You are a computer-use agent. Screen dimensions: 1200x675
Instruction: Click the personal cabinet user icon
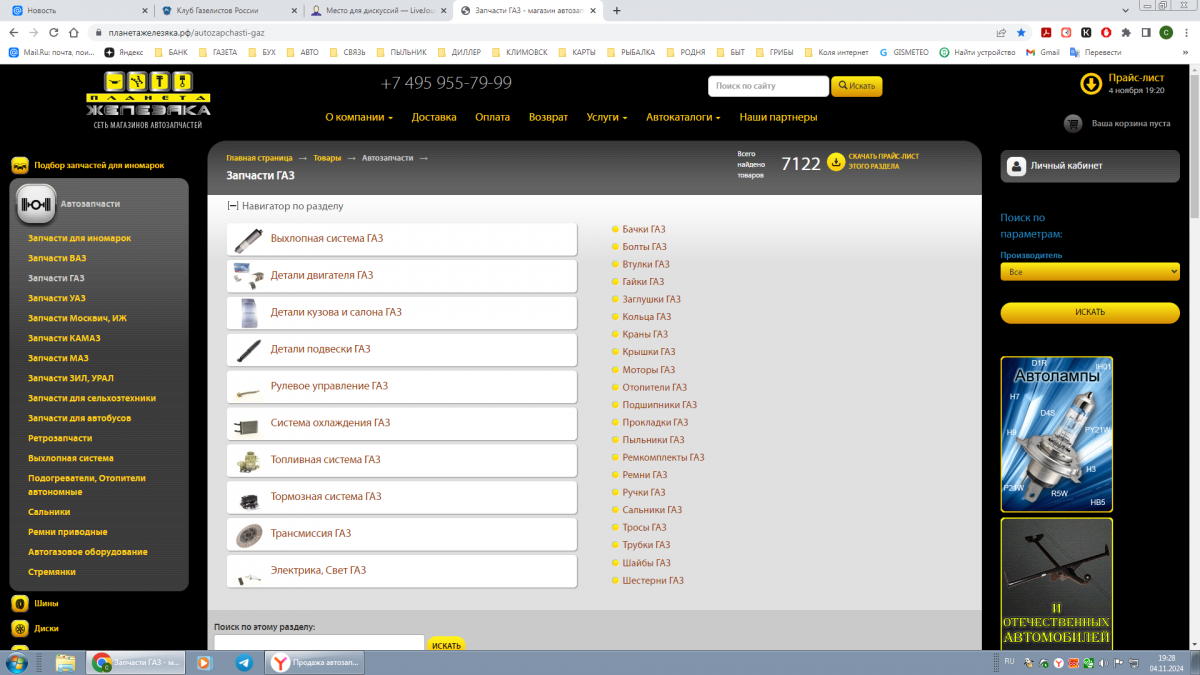pyautogui.click(x=1016, y=166)
